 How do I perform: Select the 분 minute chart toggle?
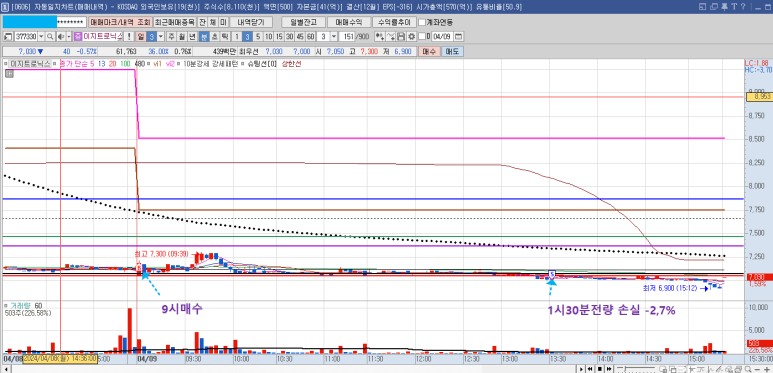204,36
